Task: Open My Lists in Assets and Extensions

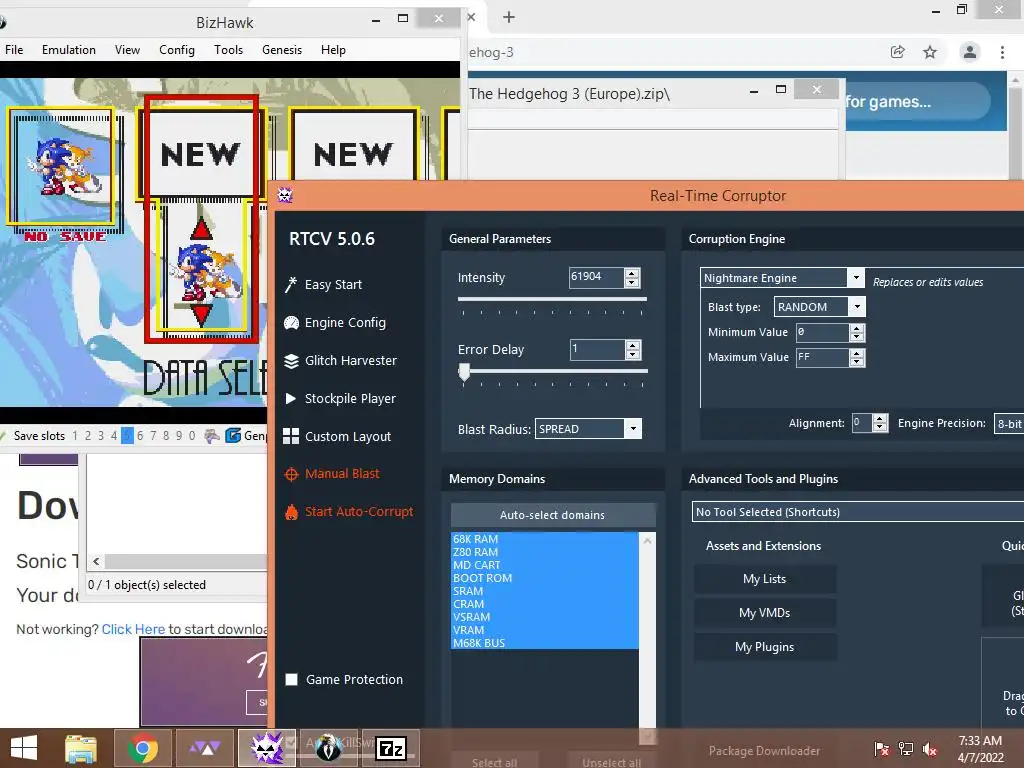Action: [765, 579]
